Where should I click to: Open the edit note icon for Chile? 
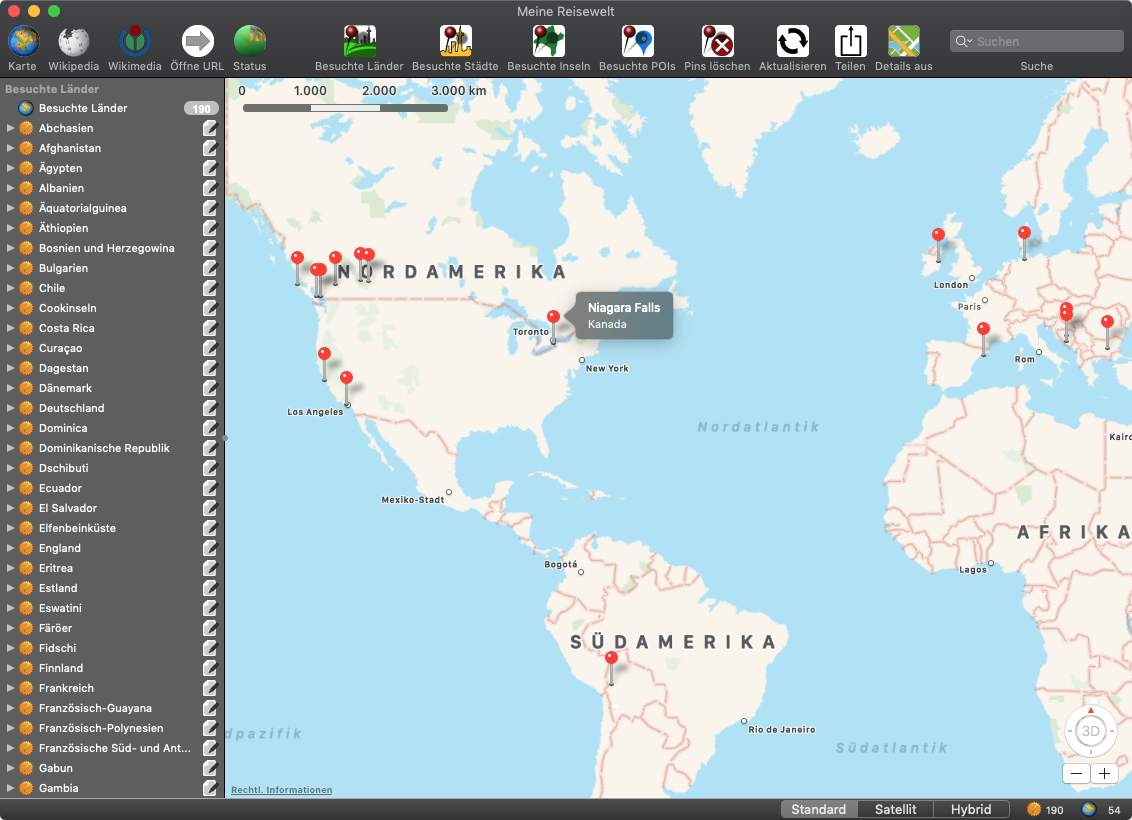click(x=210, y=288)
